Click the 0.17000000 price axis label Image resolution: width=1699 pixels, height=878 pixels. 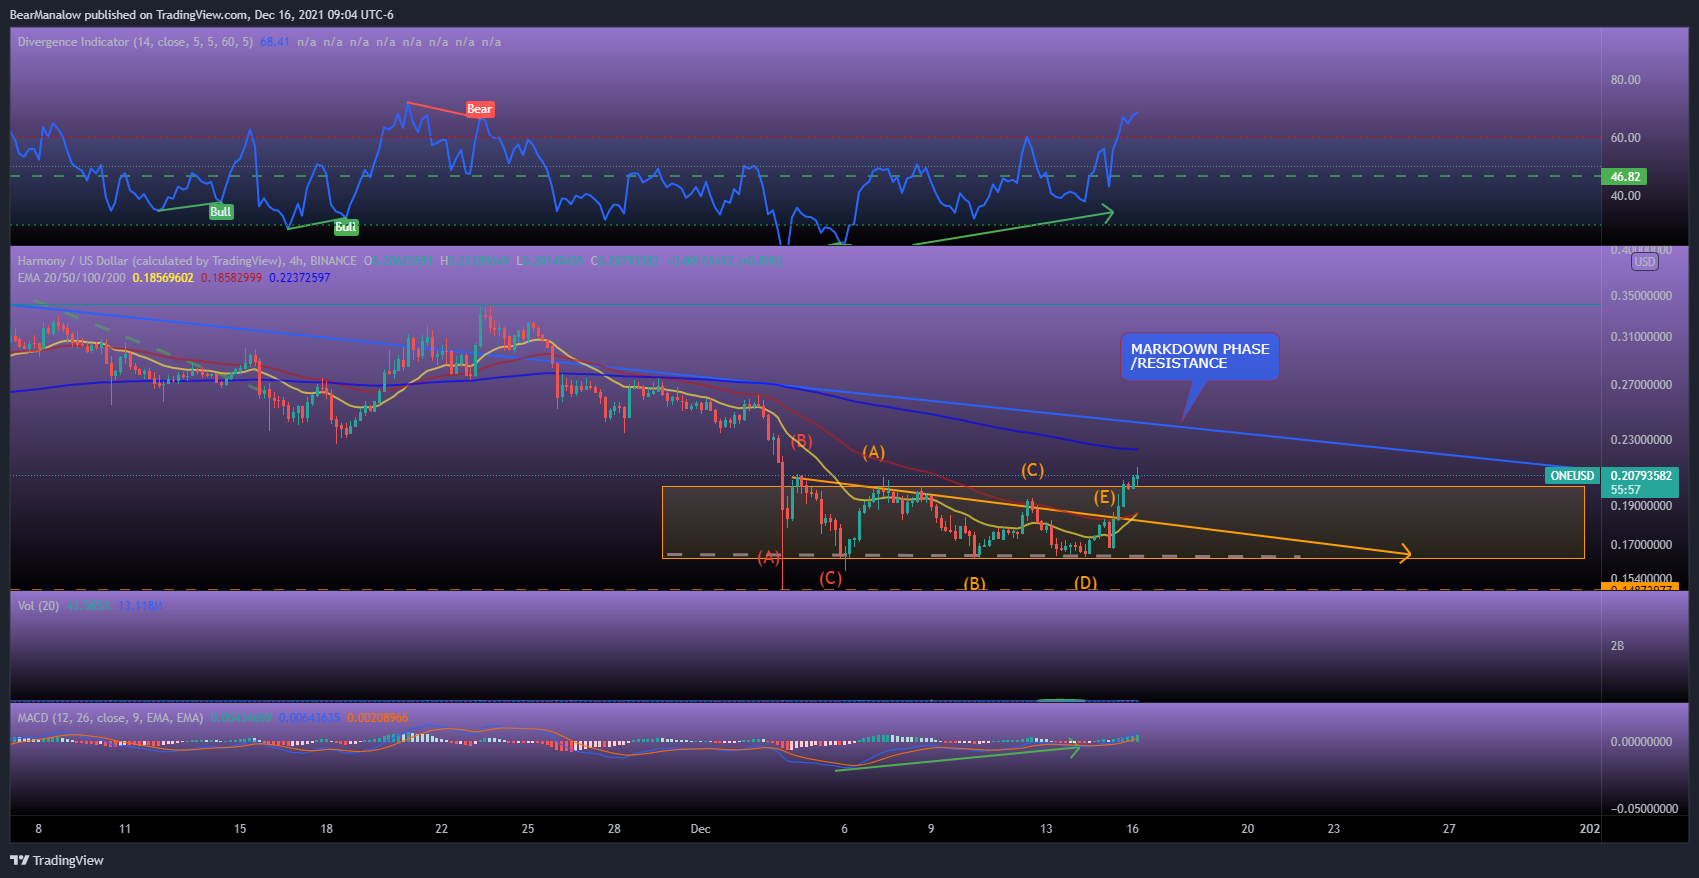pyautogui.click(x=1641, y=545)
